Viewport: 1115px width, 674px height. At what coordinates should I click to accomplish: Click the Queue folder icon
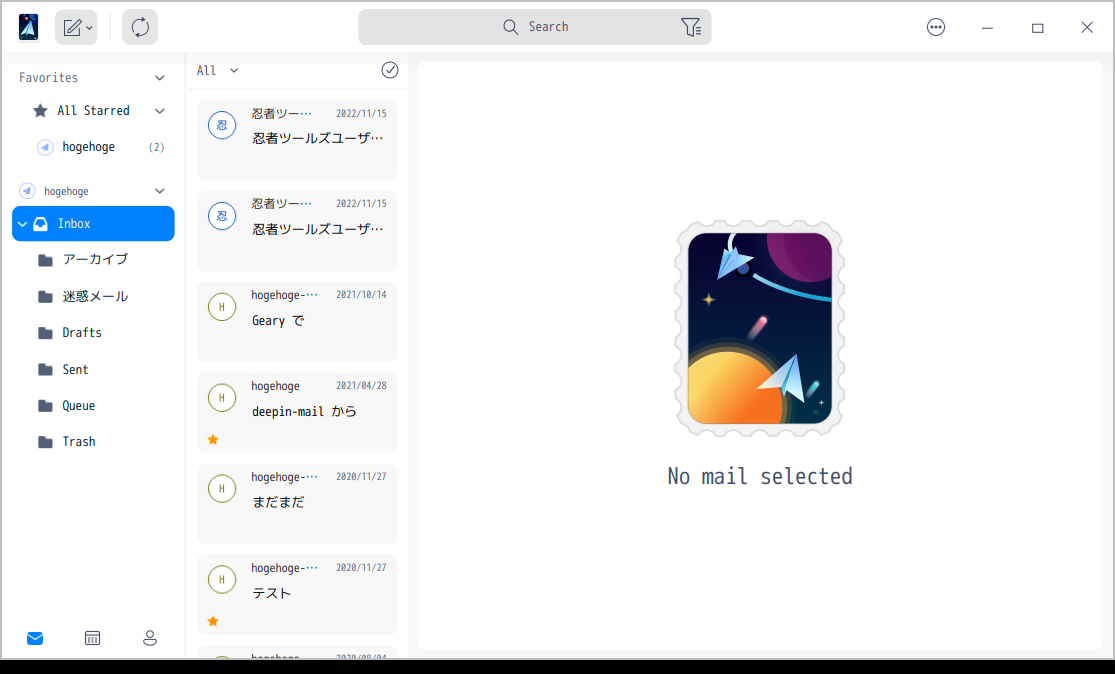(46, 406)
